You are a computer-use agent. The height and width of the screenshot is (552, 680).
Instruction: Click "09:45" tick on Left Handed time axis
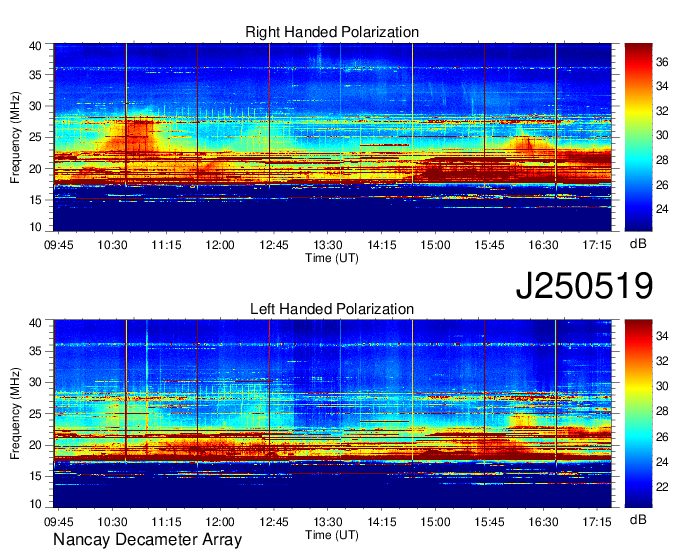click(59, 522)
